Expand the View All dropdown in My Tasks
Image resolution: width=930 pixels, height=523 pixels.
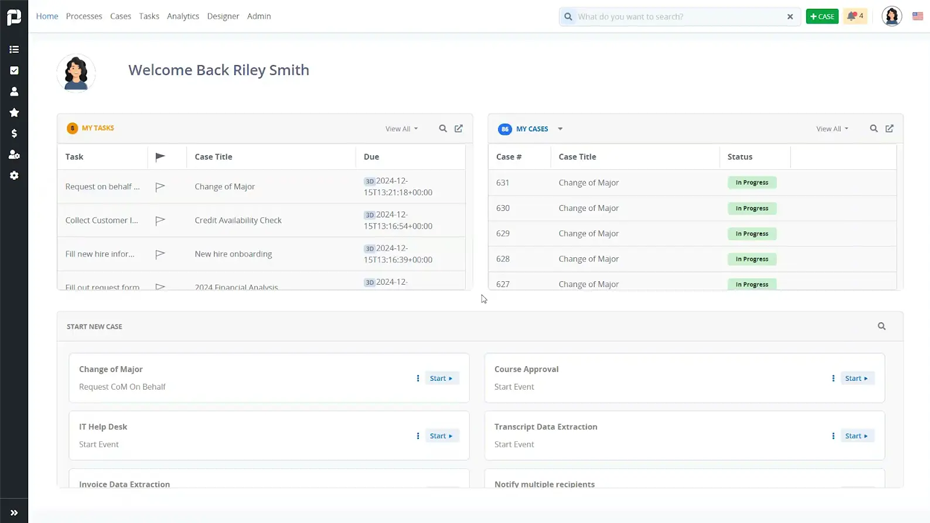pyautogui.click(x=402, y=129)
